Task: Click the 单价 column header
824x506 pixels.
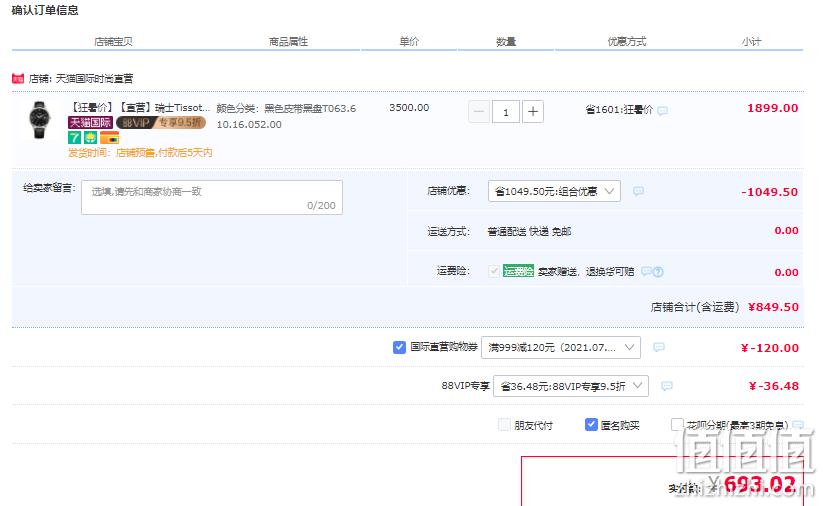Action: point(409,42)
